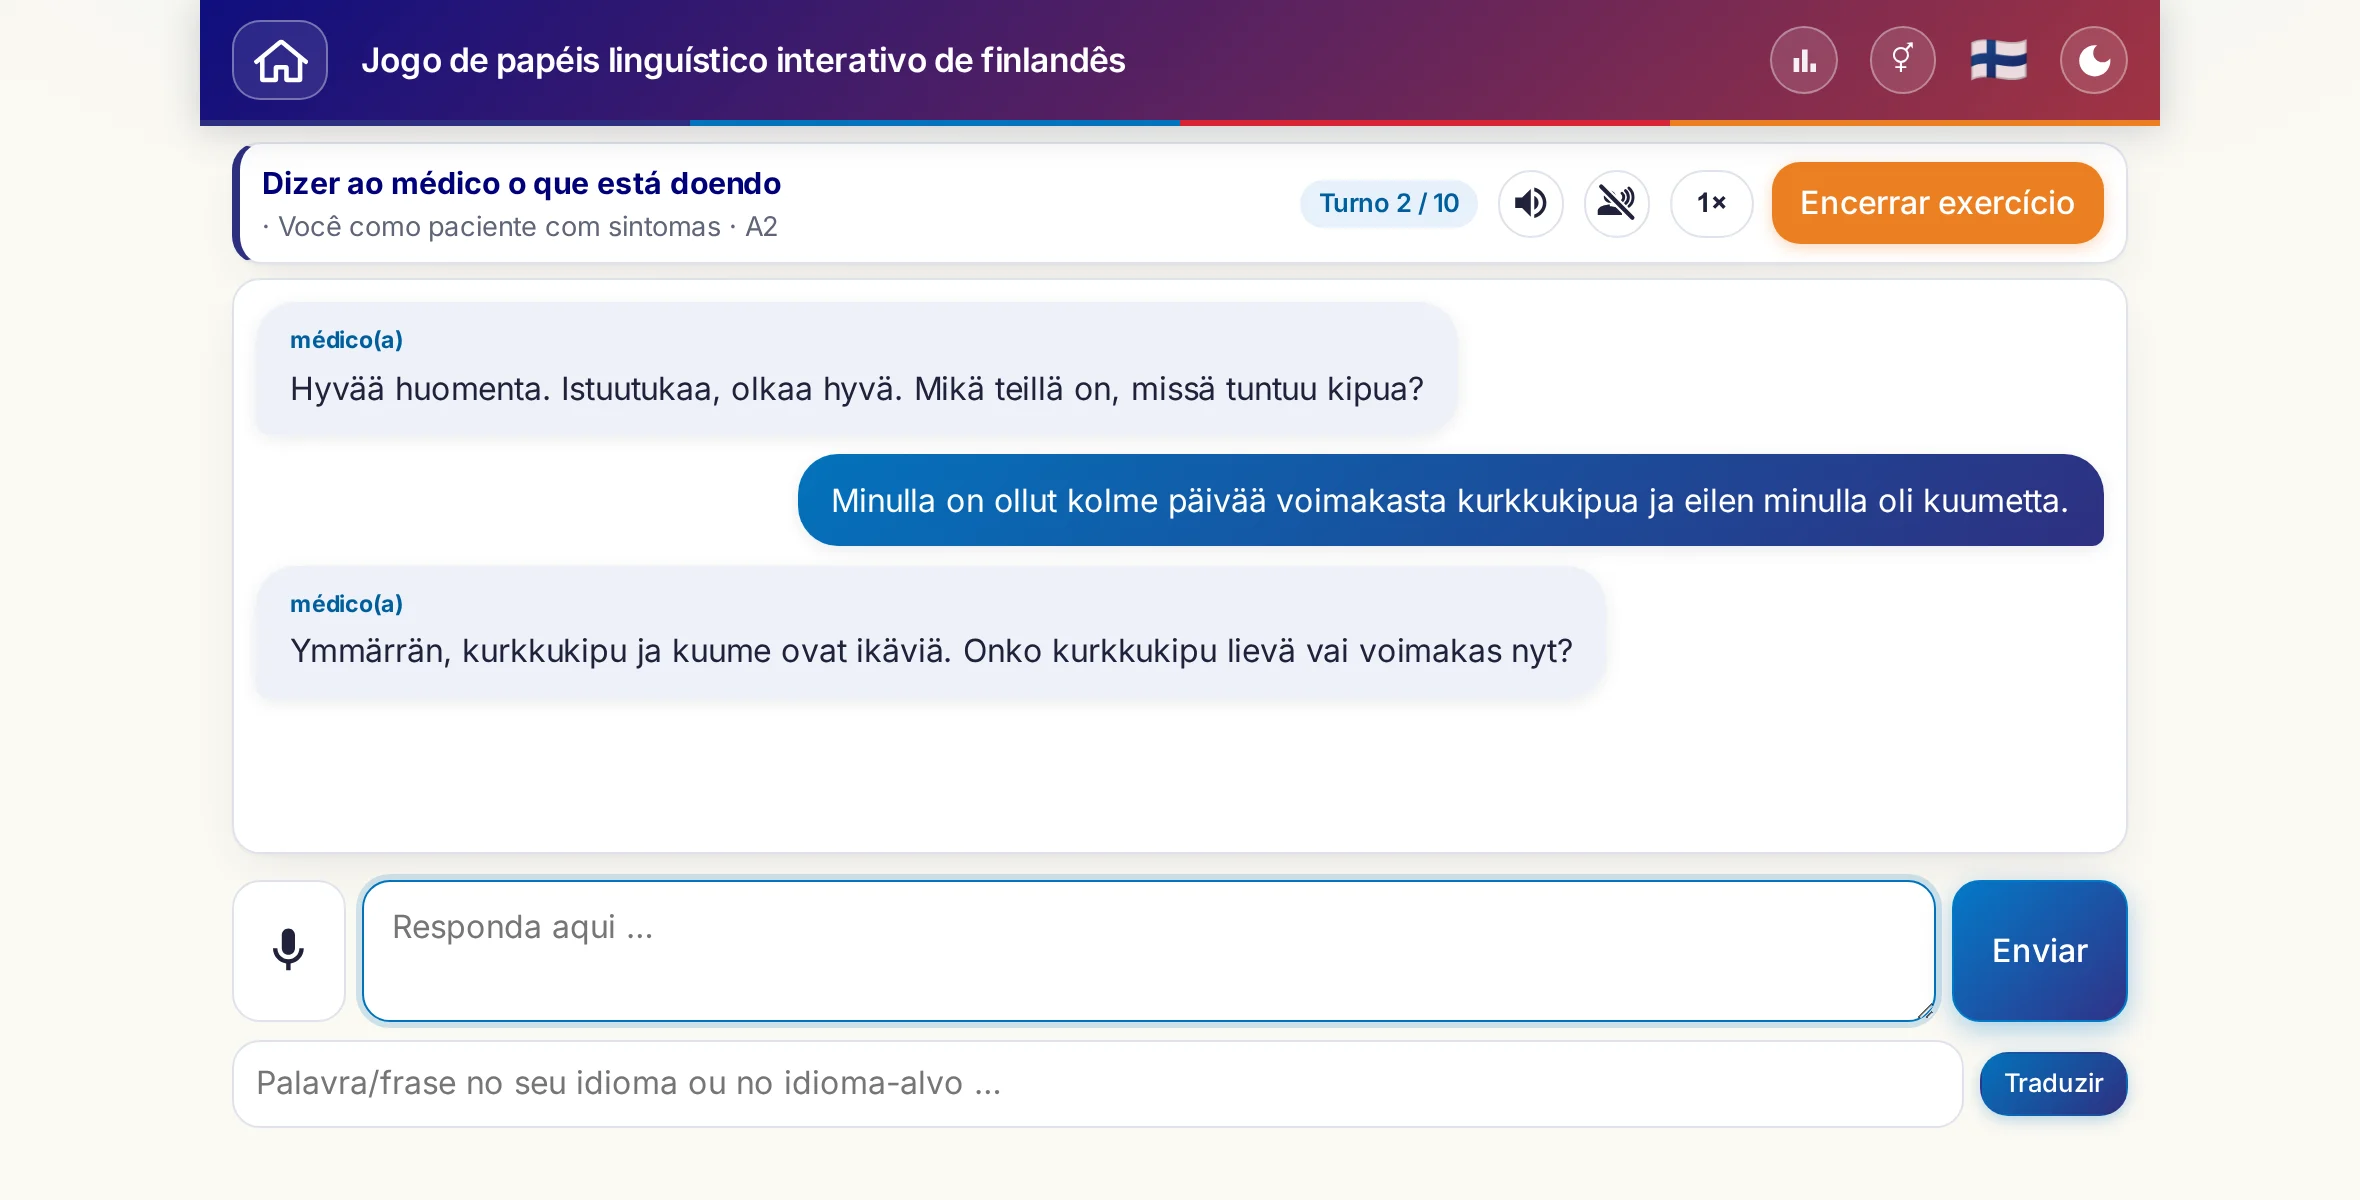Image resolution: width=2360 pixels, height=1200 pixels.
Task: Open the gender selection icon
Action: tap(1902, 60)
